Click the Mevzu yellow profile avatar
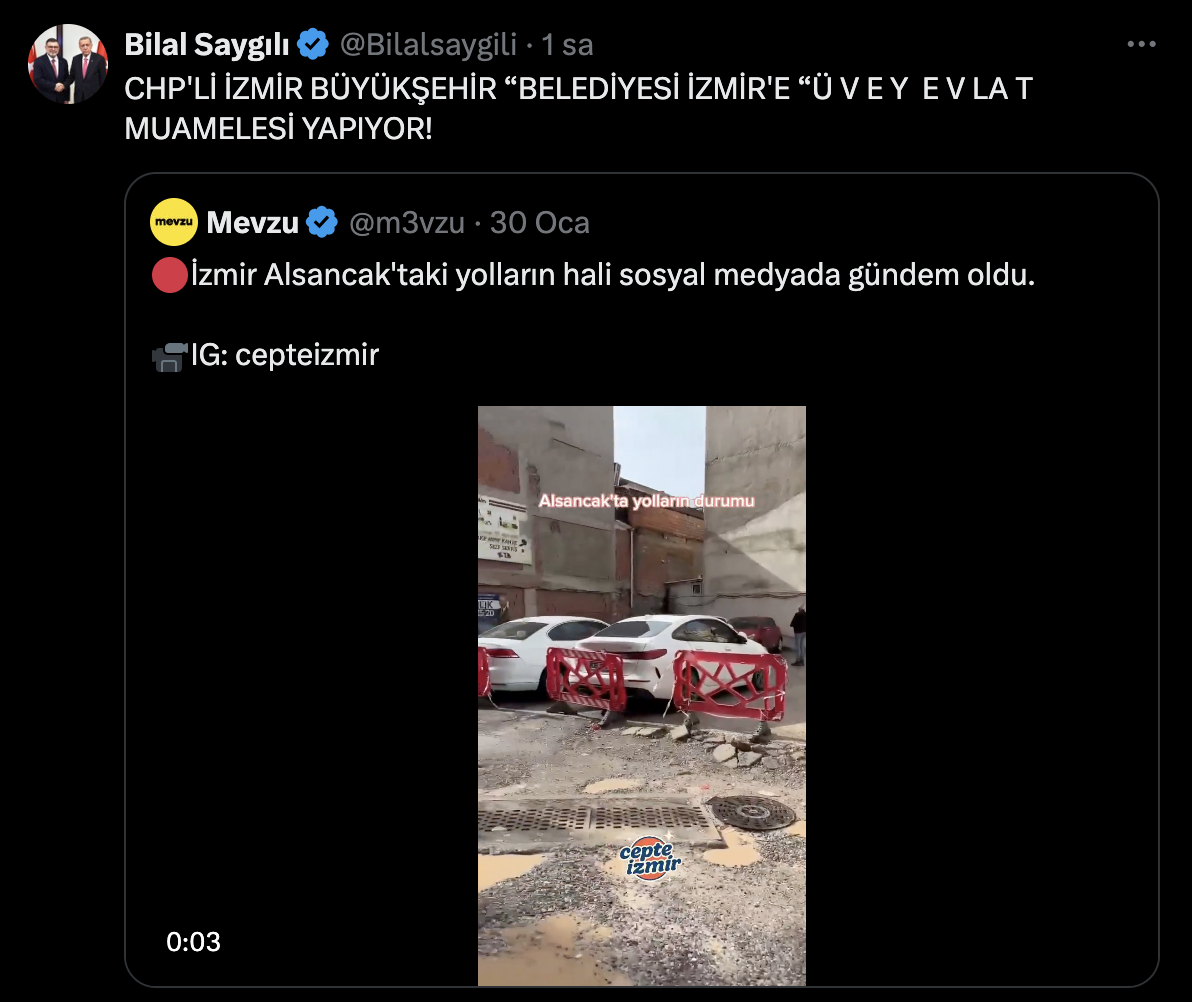Viewport: 1192px width, 1002px height. pyautogui.click(x=174, y=222)
